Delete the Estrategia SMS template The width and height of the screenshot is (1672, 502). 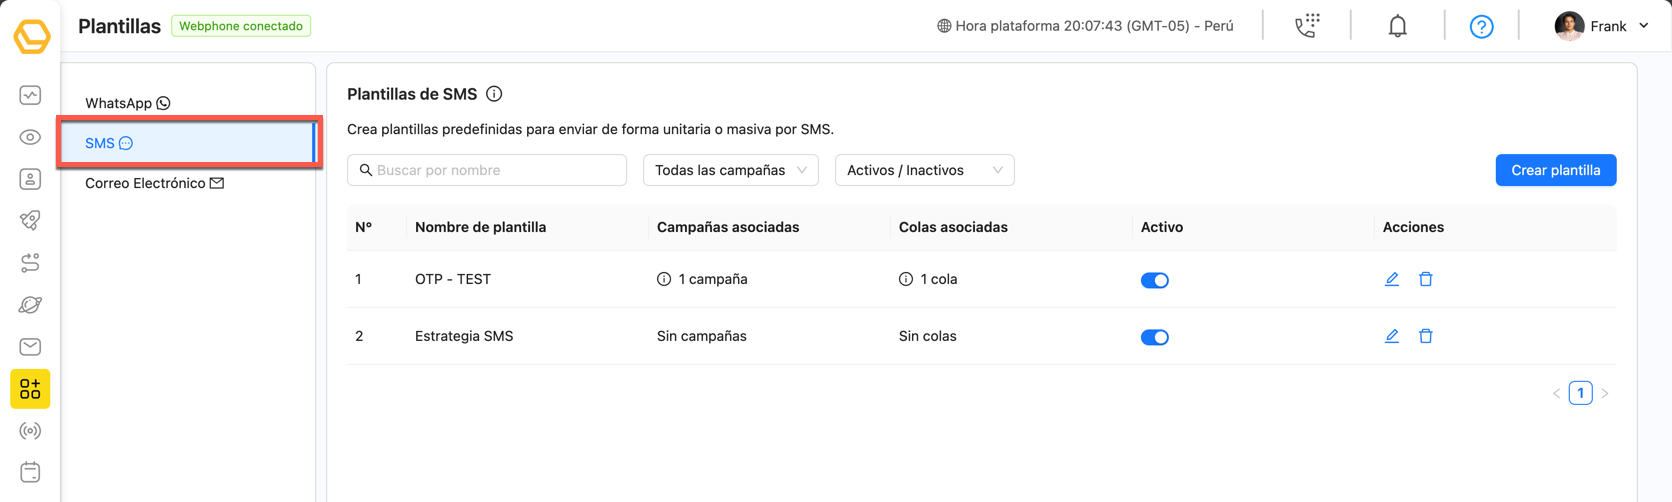[1425, 336]
